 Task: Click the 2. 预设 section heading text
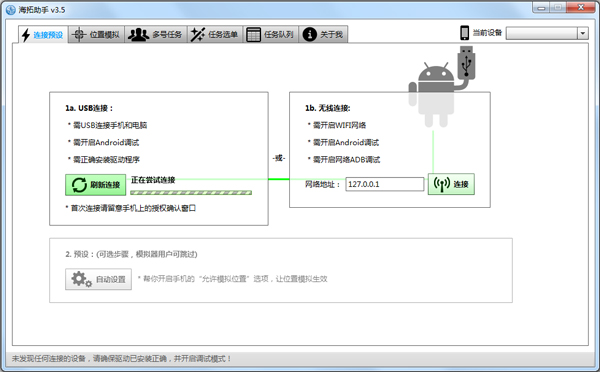tap(131, 254)
